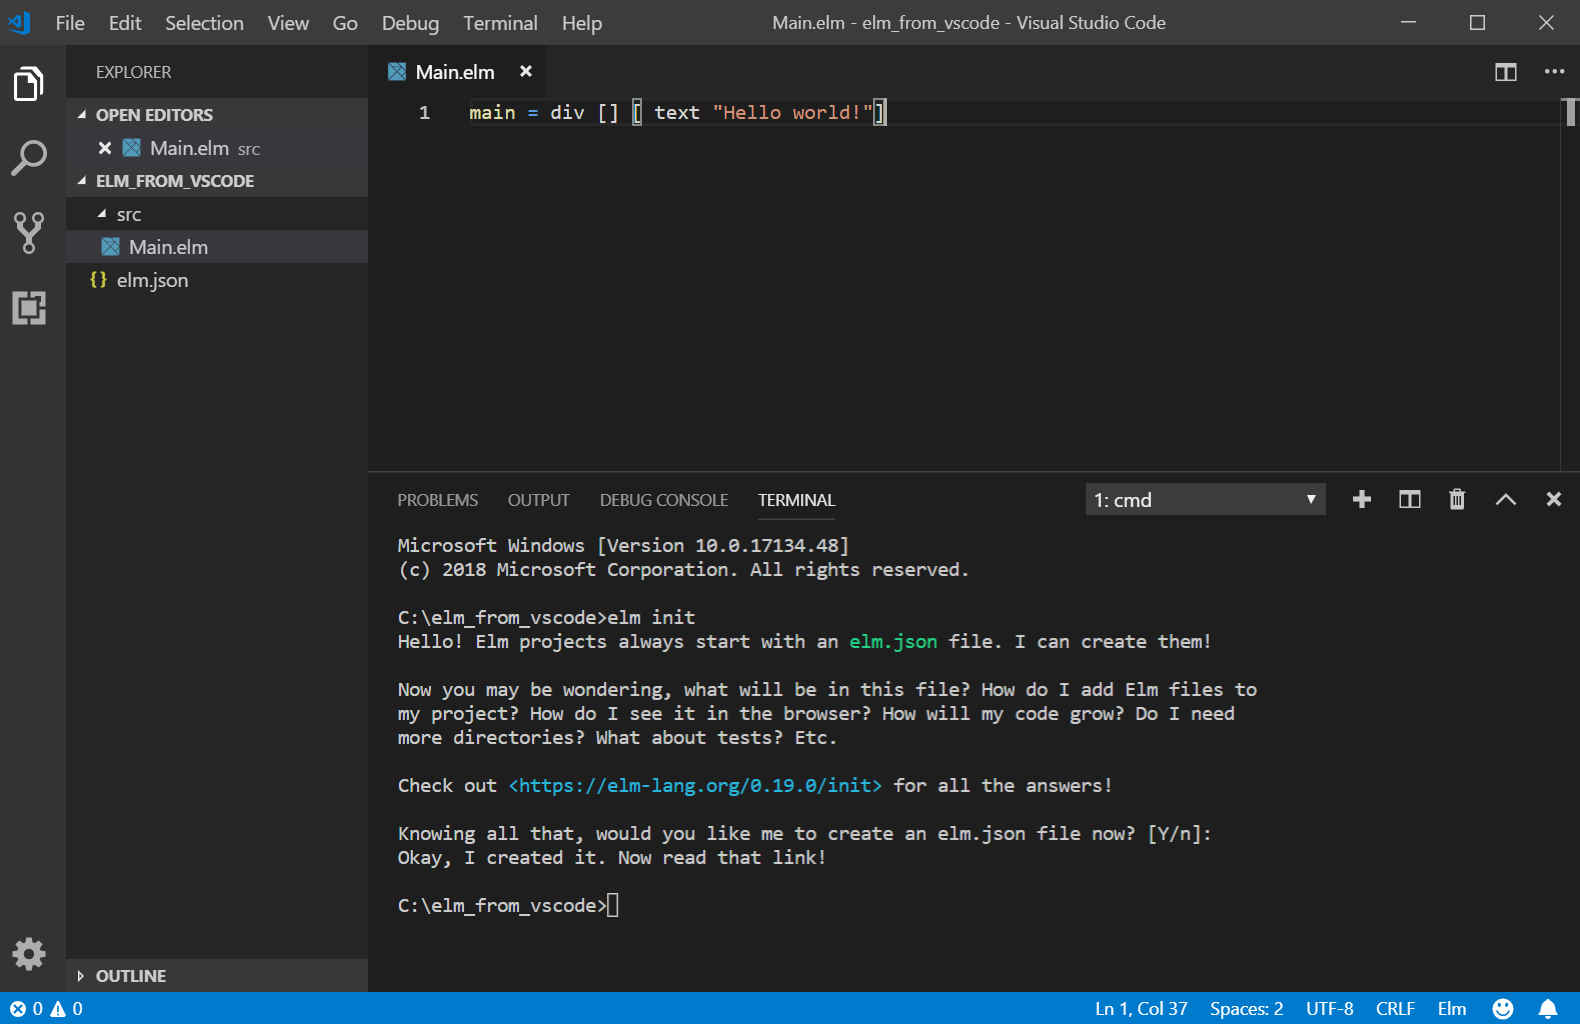Split the terminal pane
The image size is (1580, 1024).
click(x=1409, y=499)
